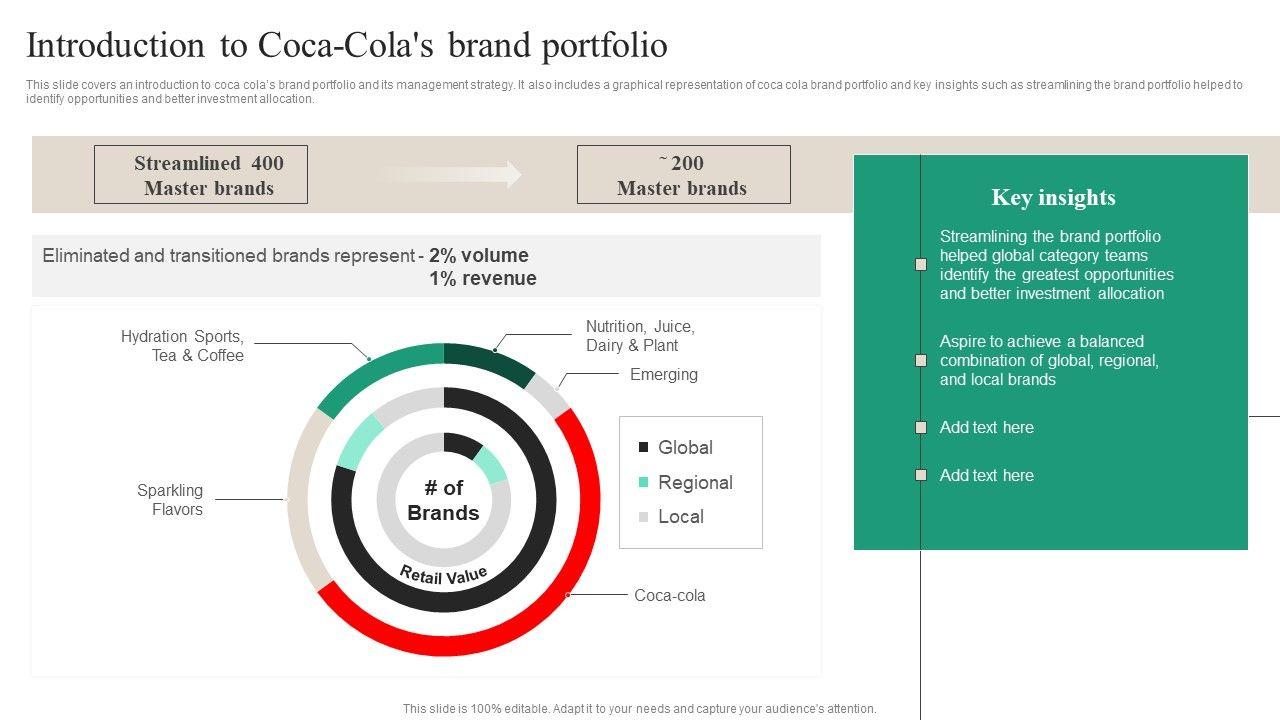Click bullet marker beside 'Aspire to achieve'

tap(921, 360)
